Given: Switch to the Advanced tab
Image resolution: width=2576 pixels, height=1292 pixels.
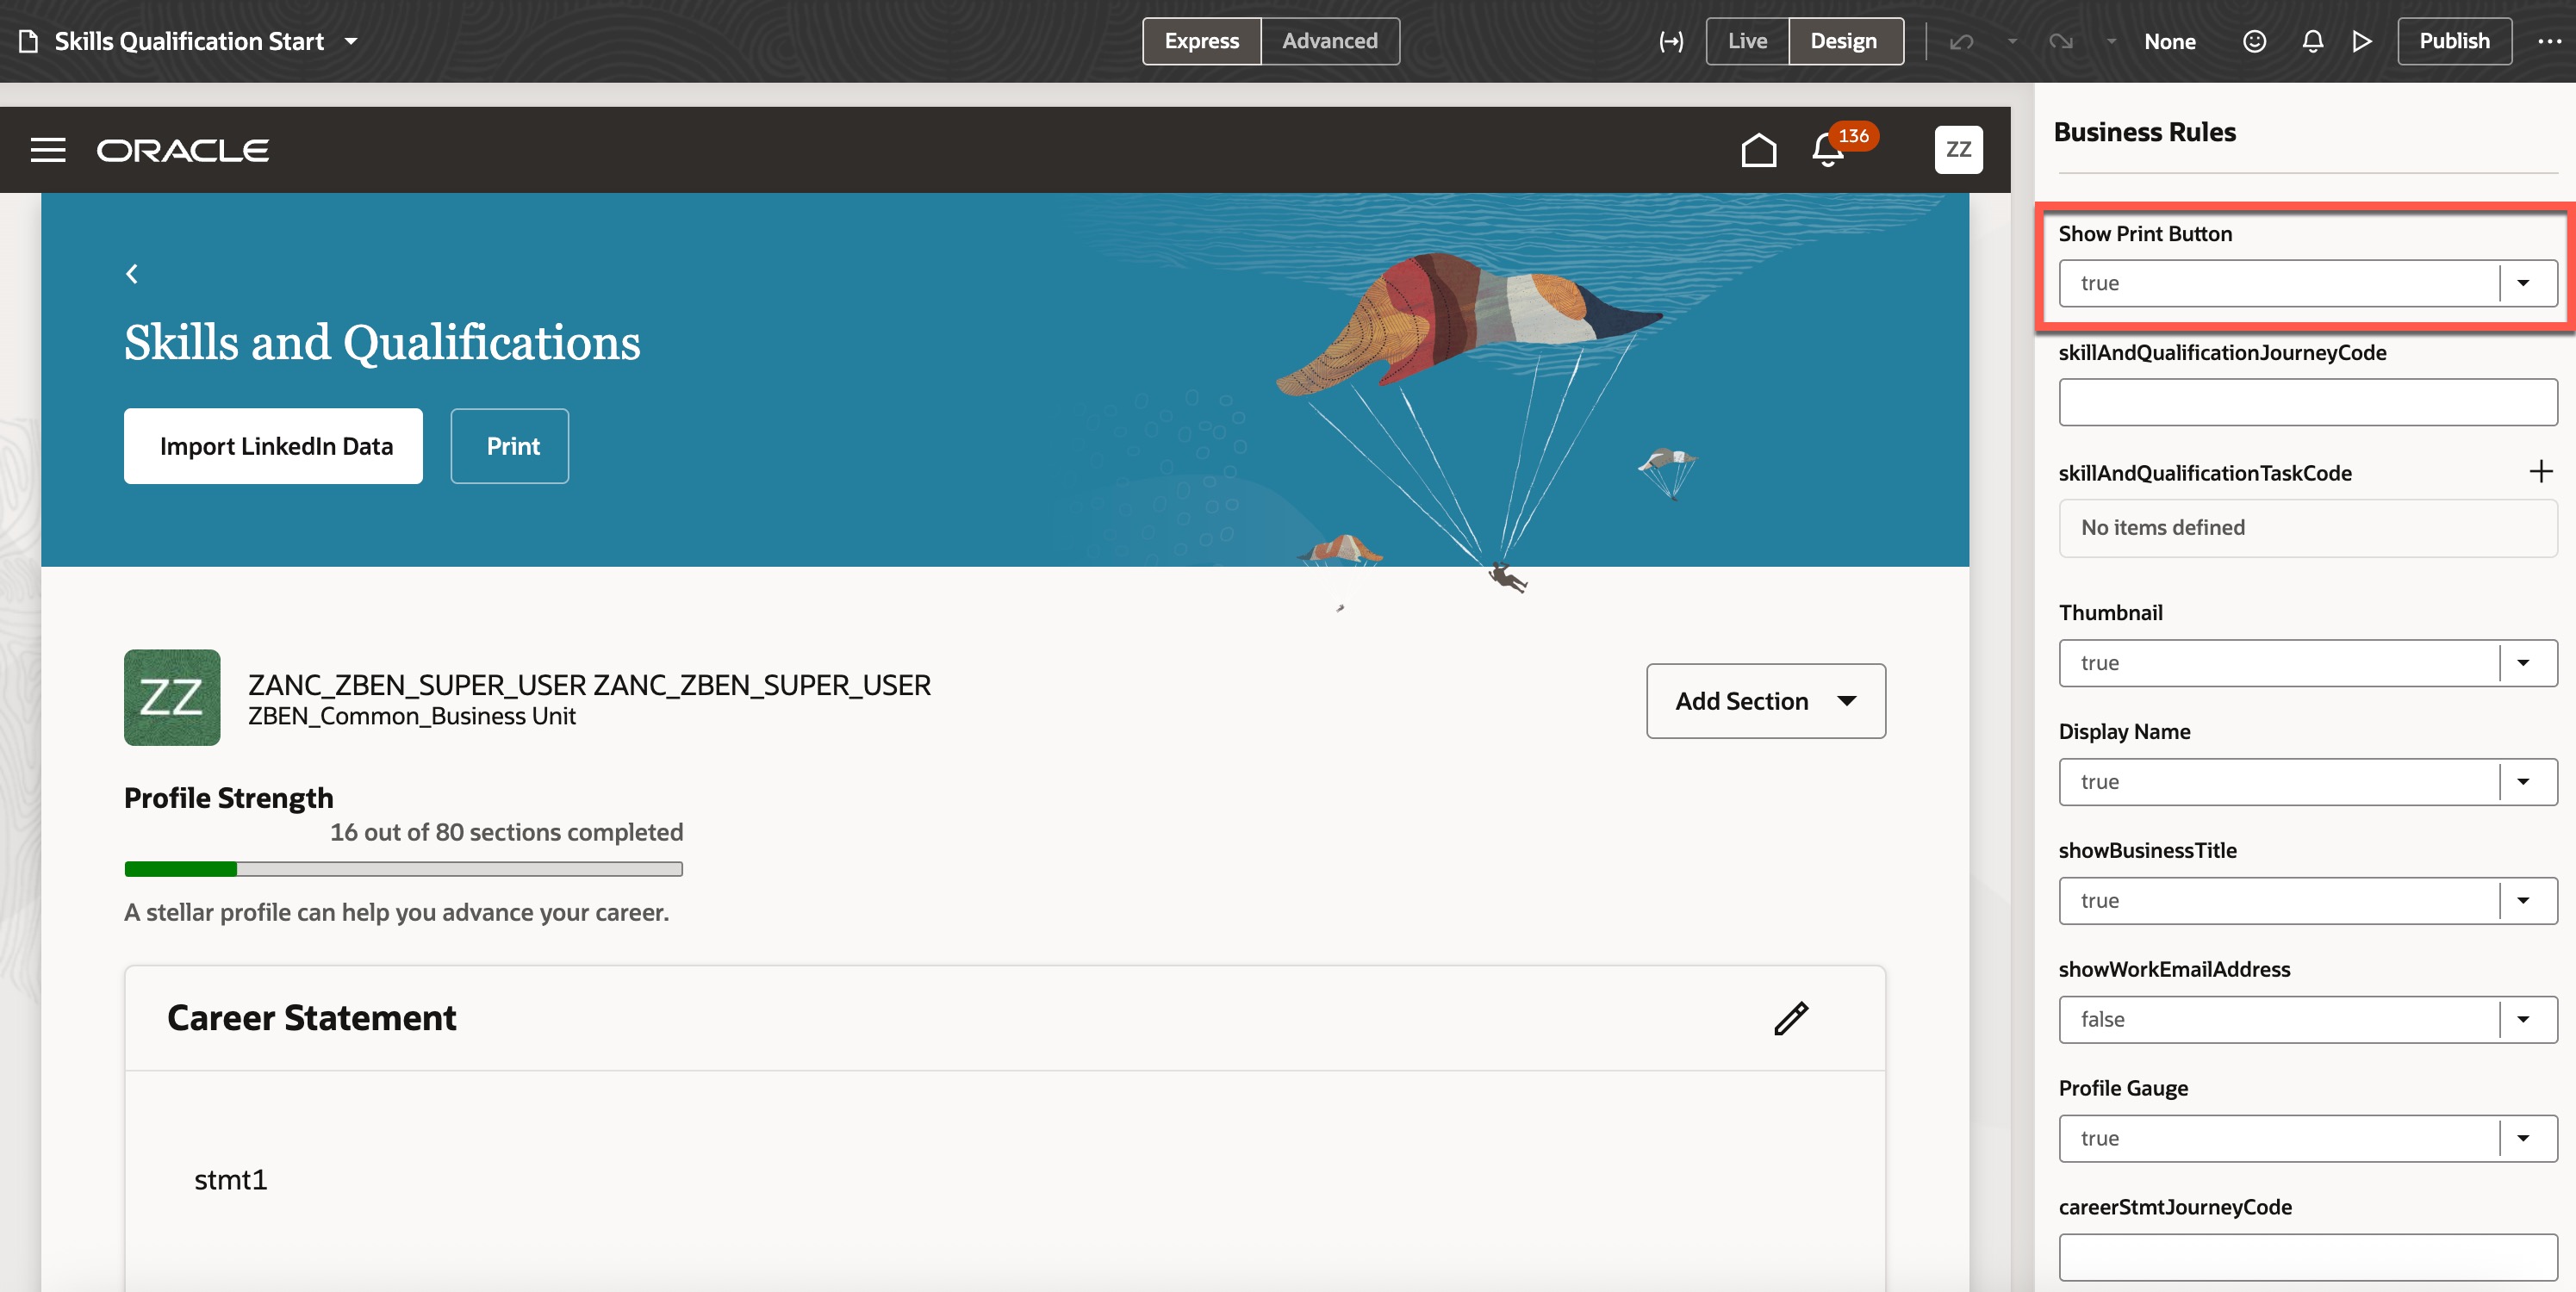Looking at the screenshot, I should coord(1330,41).
